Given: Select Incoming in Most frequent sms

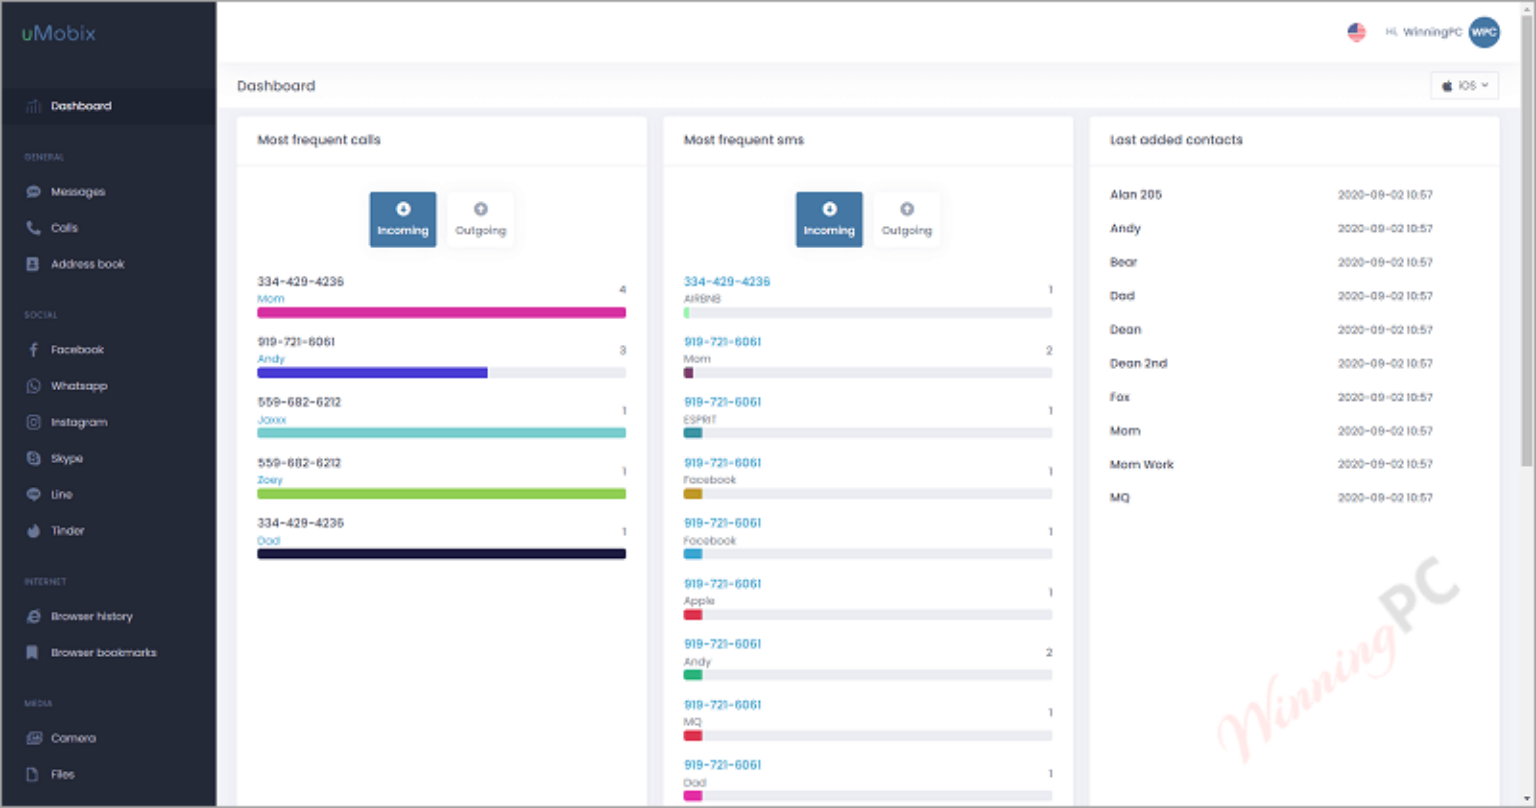Looking at the screenshot, I should tap(829, 220).
